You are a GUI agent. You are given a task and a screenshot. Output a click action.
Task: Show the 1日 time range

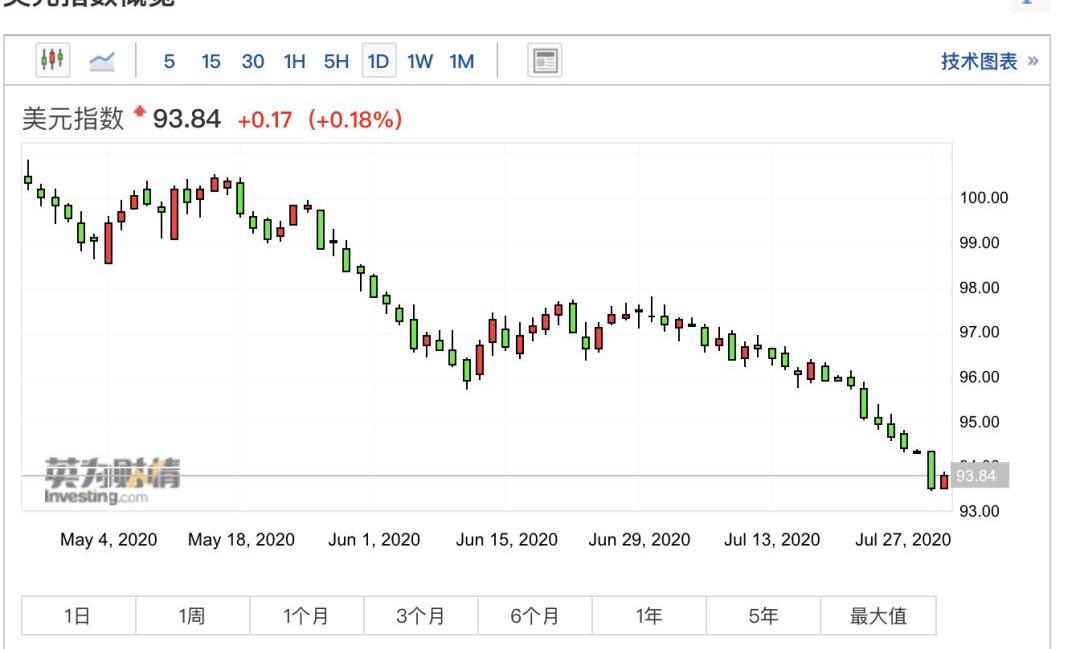pyautogui.click(x=78, y=616)
